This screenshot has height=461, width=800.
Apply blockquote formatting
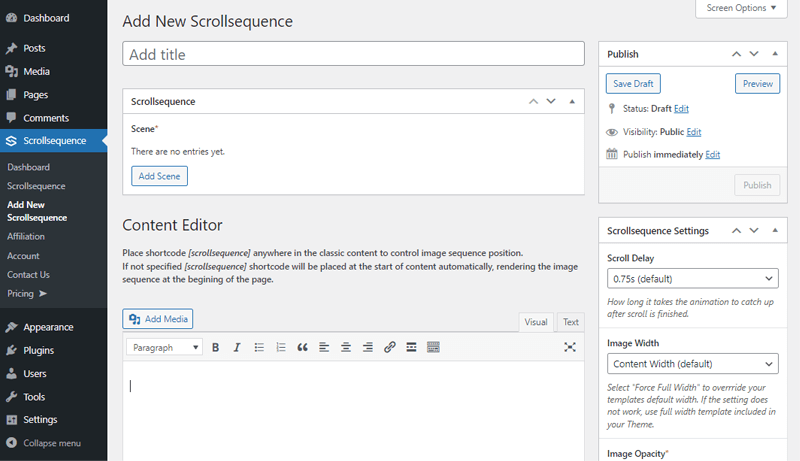coord(303,347)
